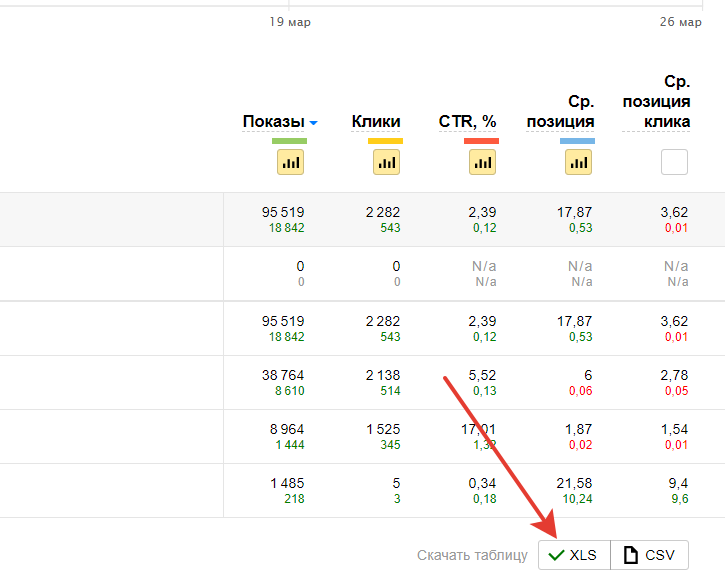The height and width of the screenshot is (586, 725).
Task: Toggle chart icon under CTR, % column
Action: 482,162
